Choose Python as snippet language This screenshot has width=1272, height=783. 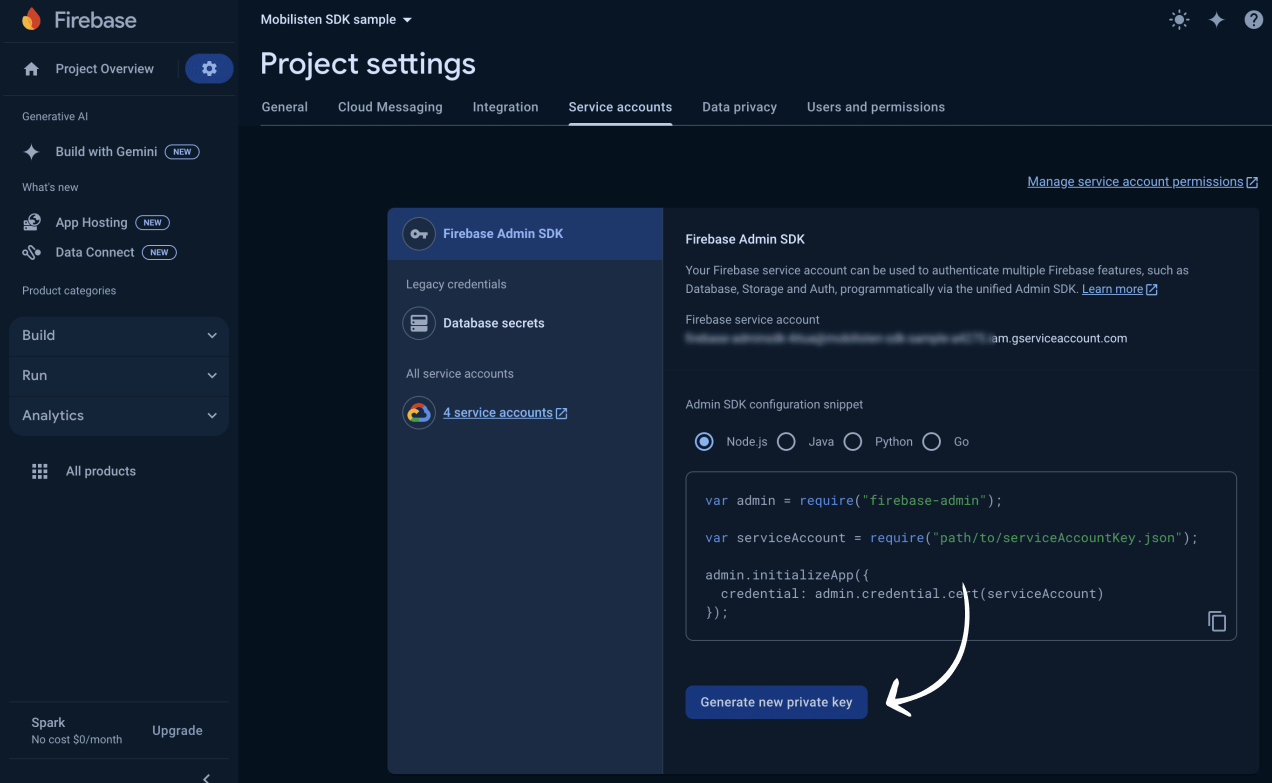tap(852, 442)
